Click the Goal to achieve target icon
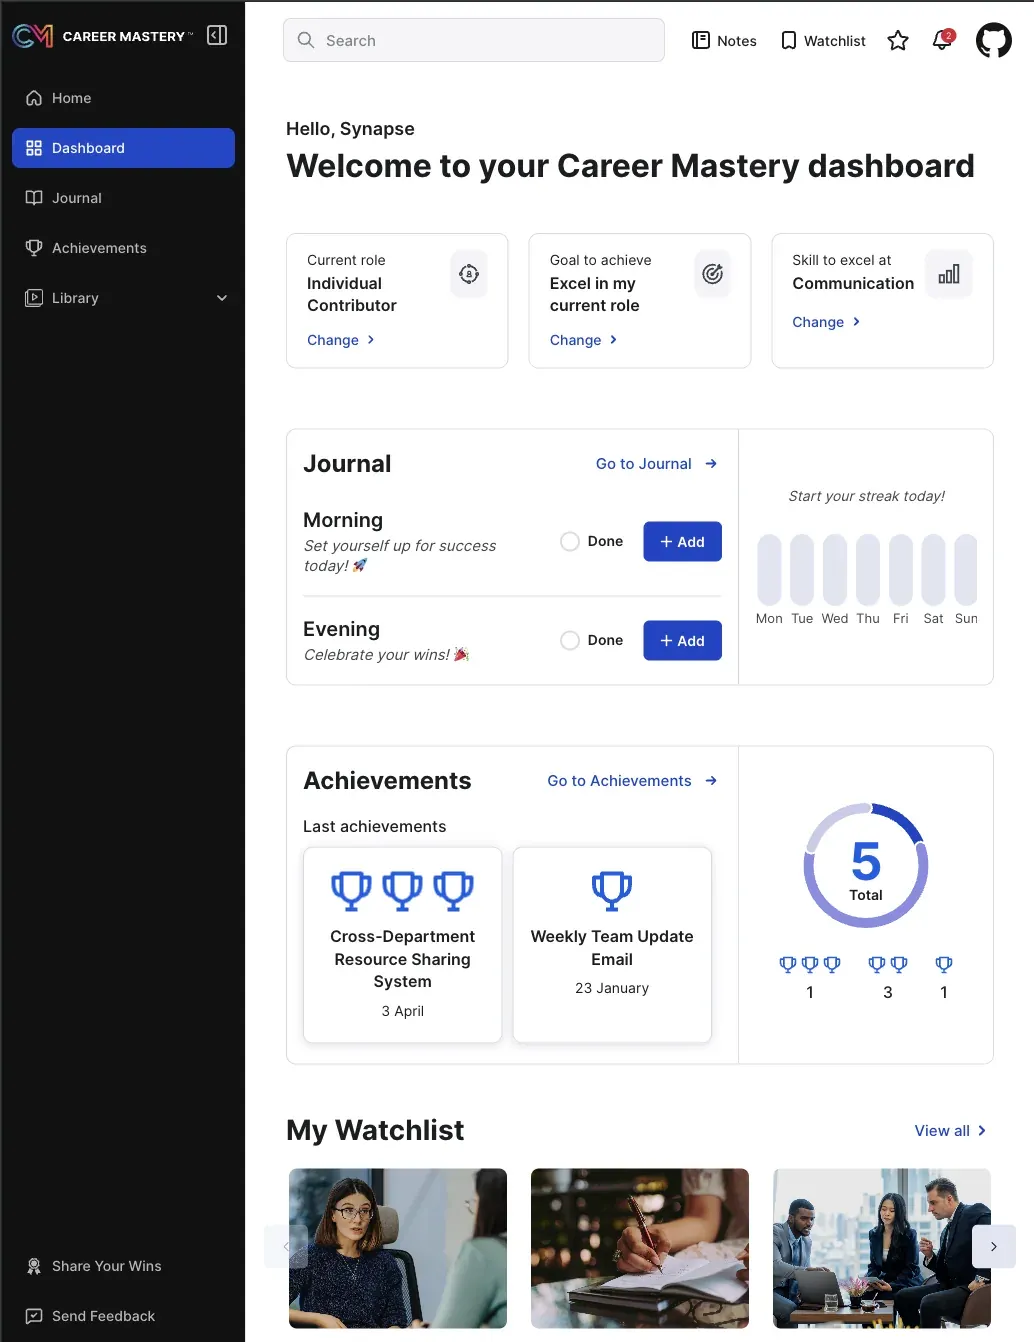 tap(712, 274)
